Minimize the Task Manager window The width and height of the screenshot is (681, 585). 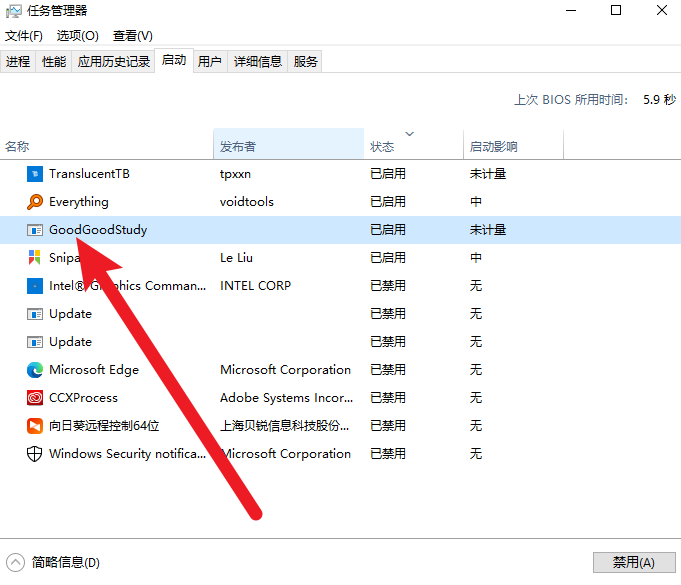[571, 10]
